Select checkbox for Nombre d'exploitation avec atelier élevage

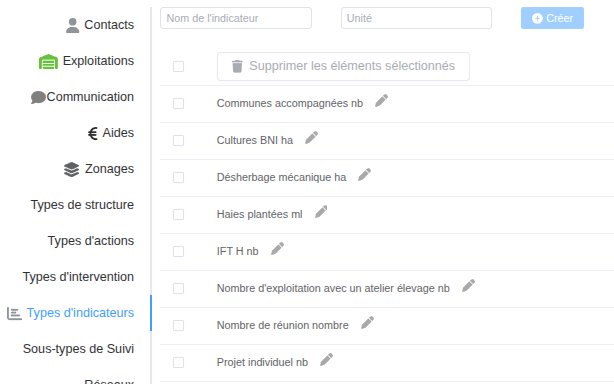tap(179, 288)
